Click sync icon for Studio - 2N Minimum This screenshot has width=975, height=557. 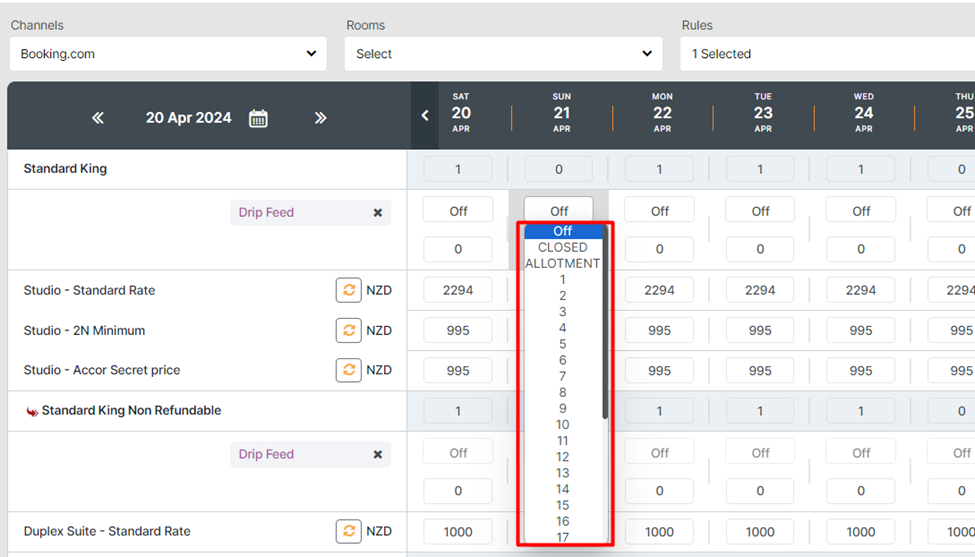tap(348, 330)
